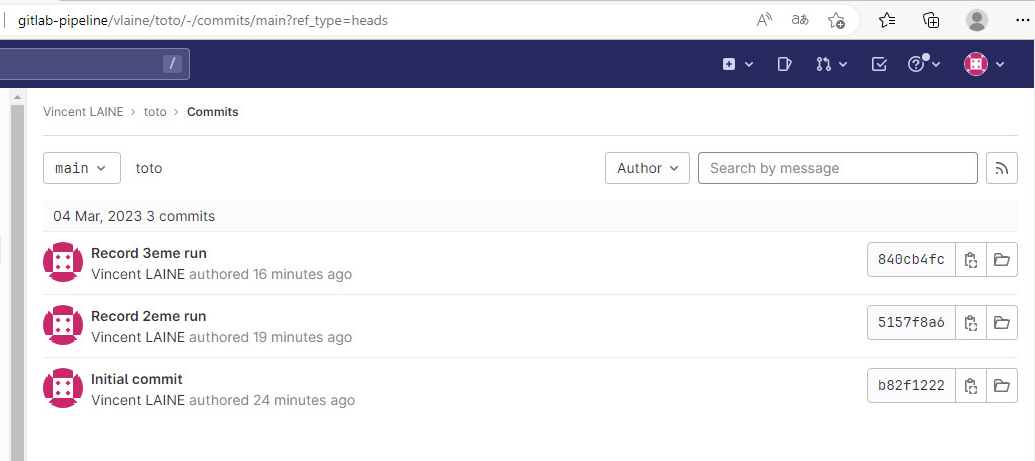Expand the help menu chevron
Screen dimensions: 1035x461
(935, 64)
